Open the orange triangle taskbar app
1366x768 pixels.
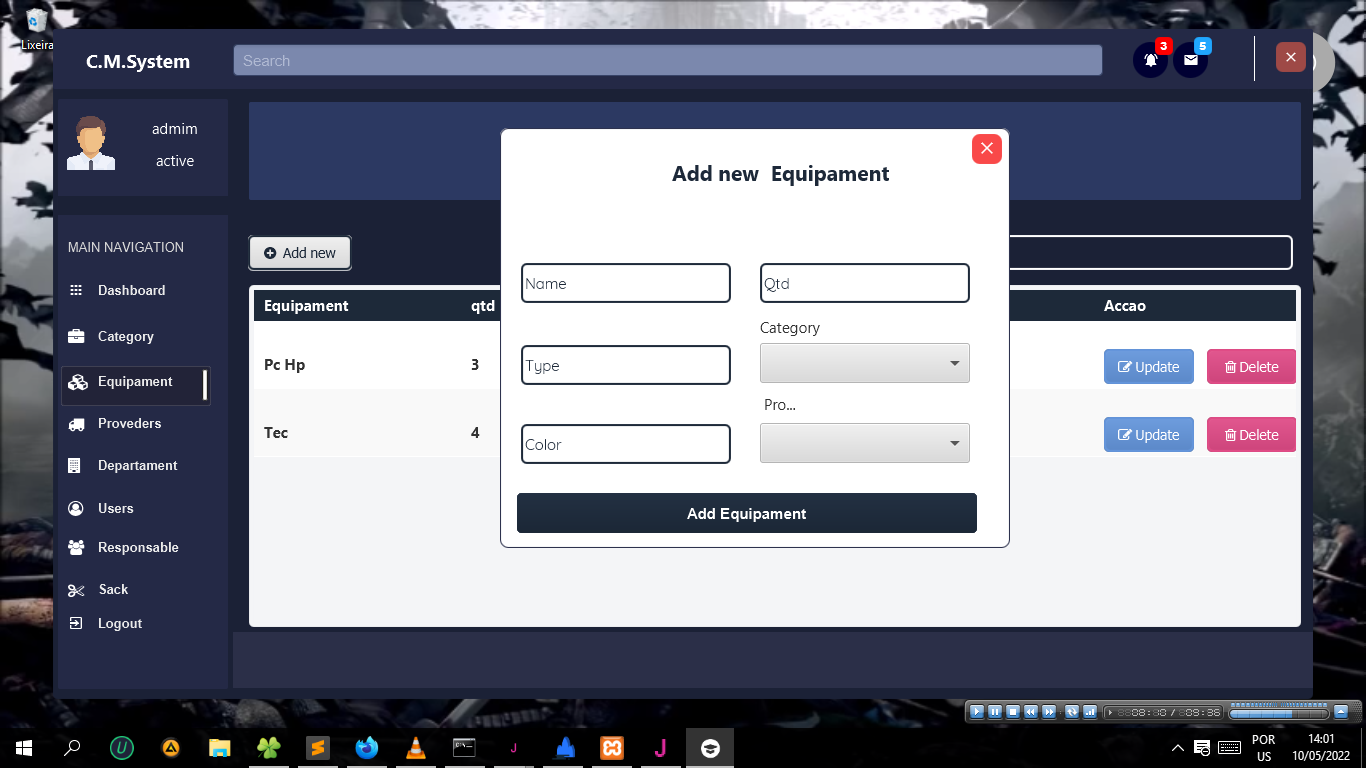tap(171, 747)
